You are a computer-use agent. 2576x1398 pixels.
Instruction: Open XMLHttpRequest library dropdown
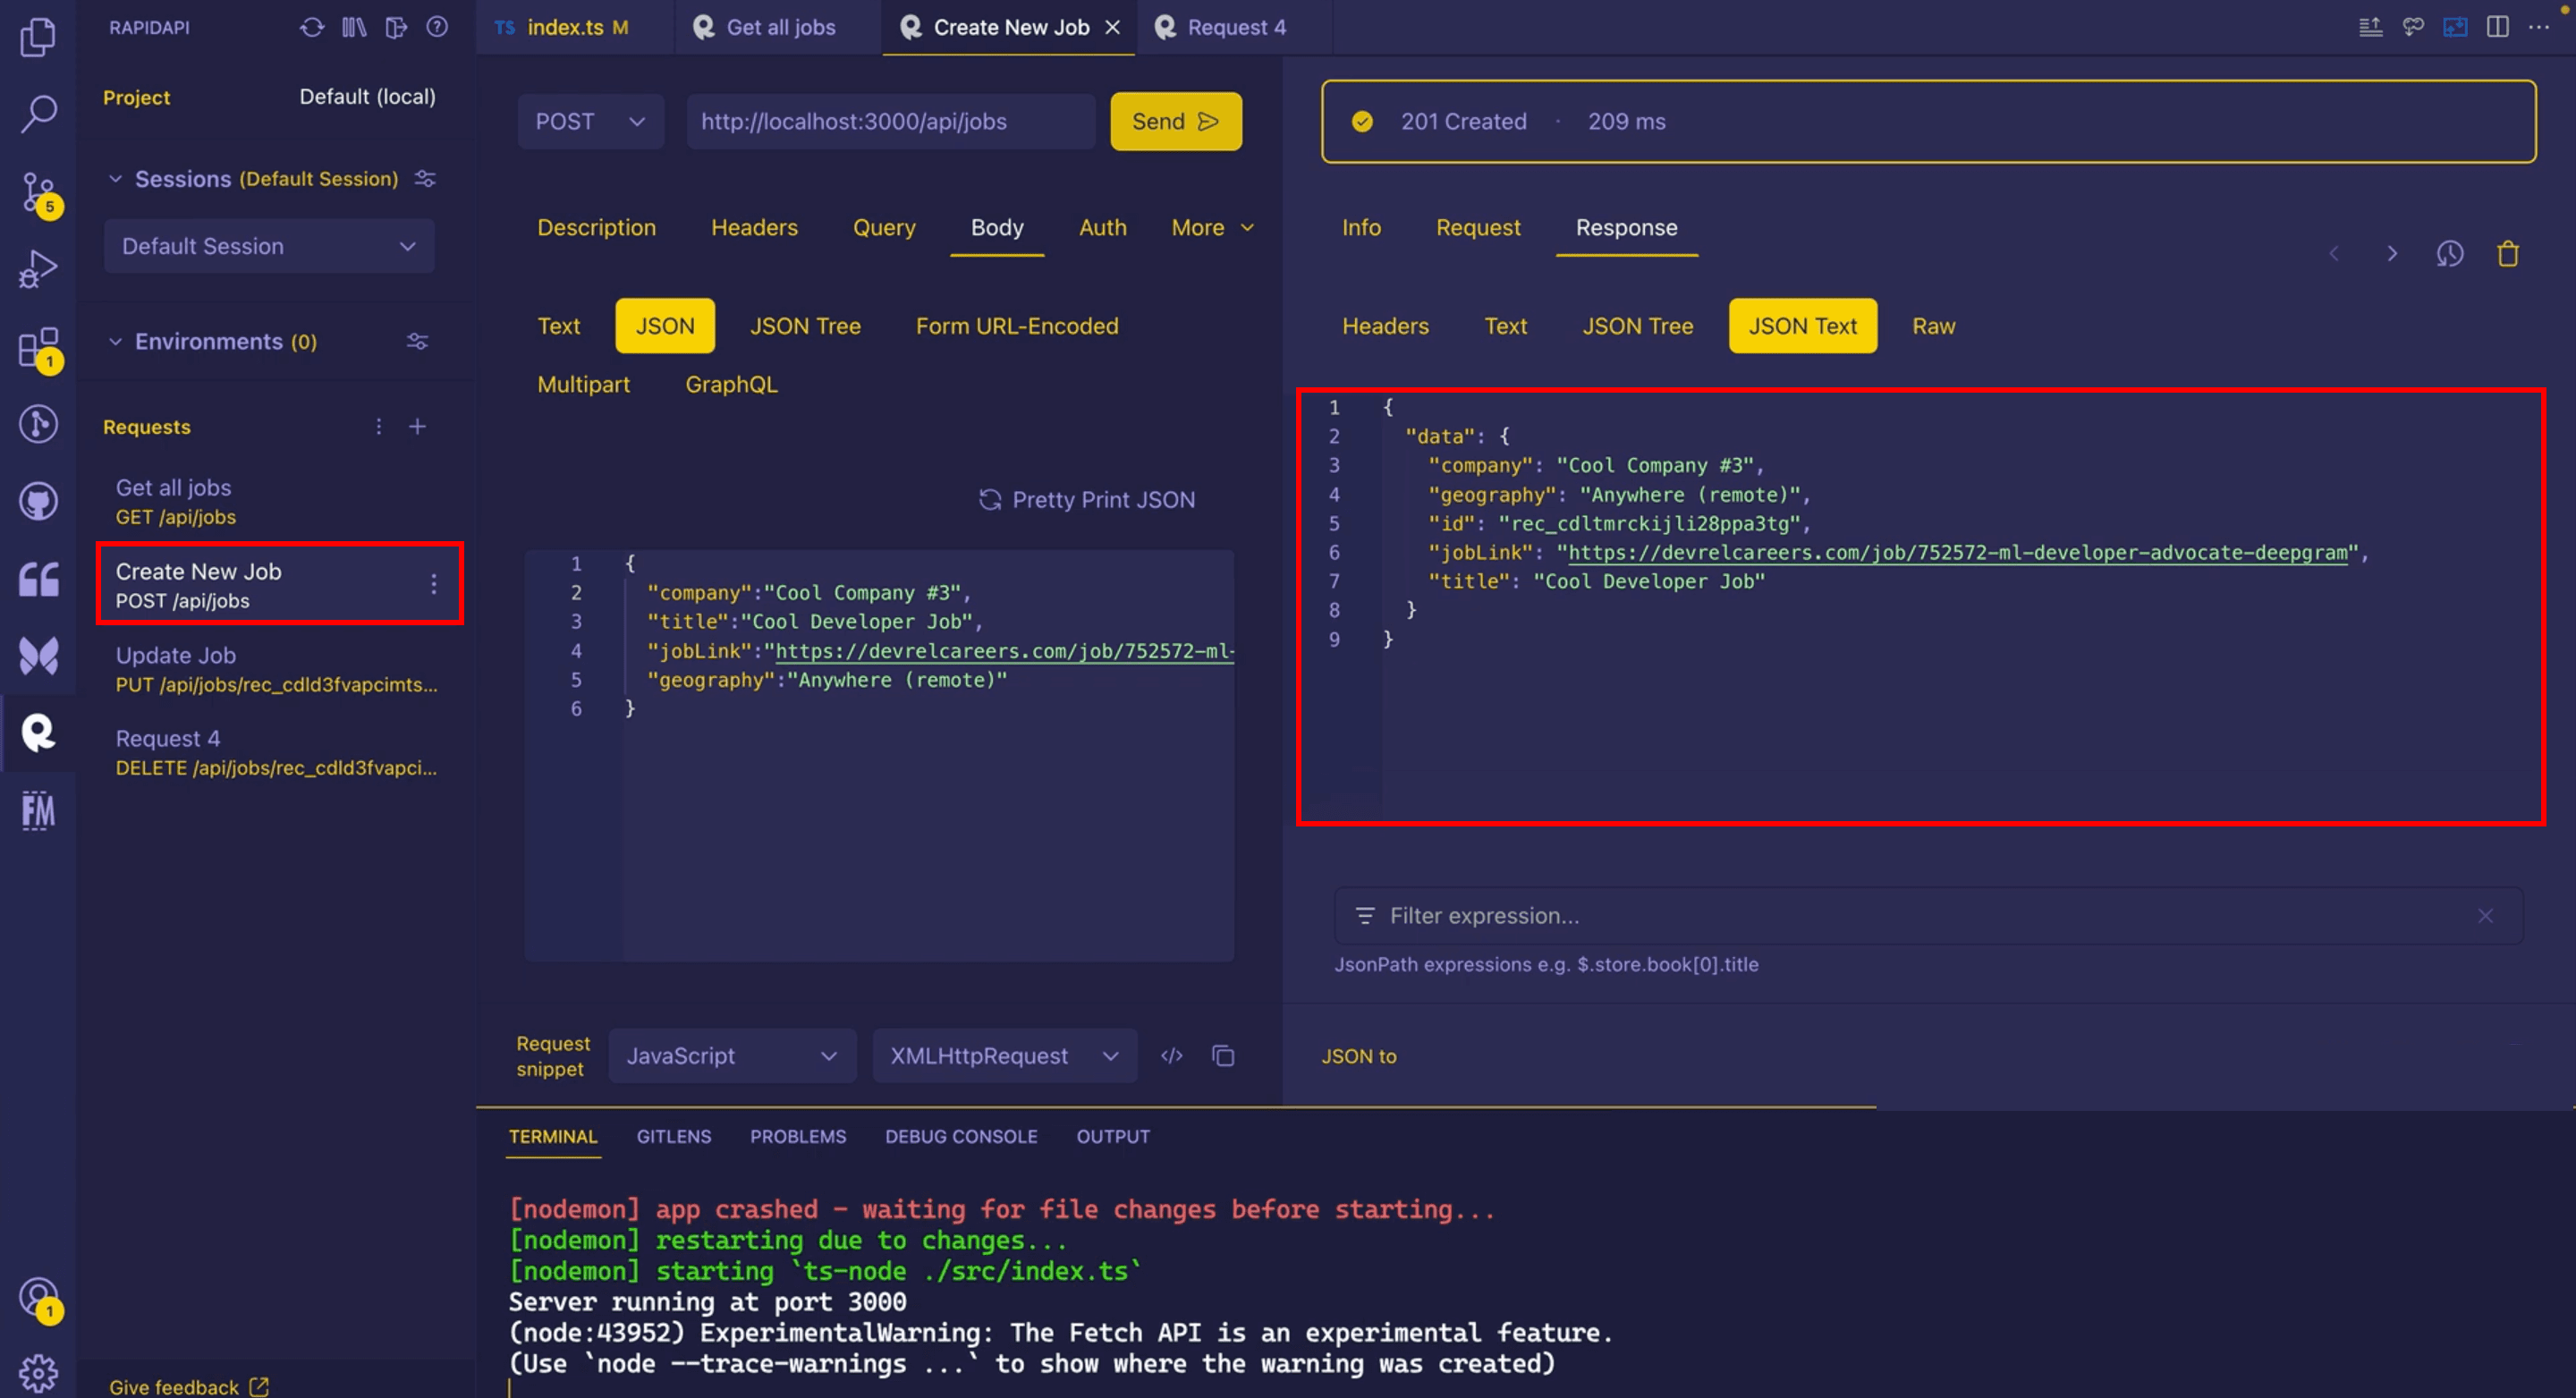pos(1004,1056)
